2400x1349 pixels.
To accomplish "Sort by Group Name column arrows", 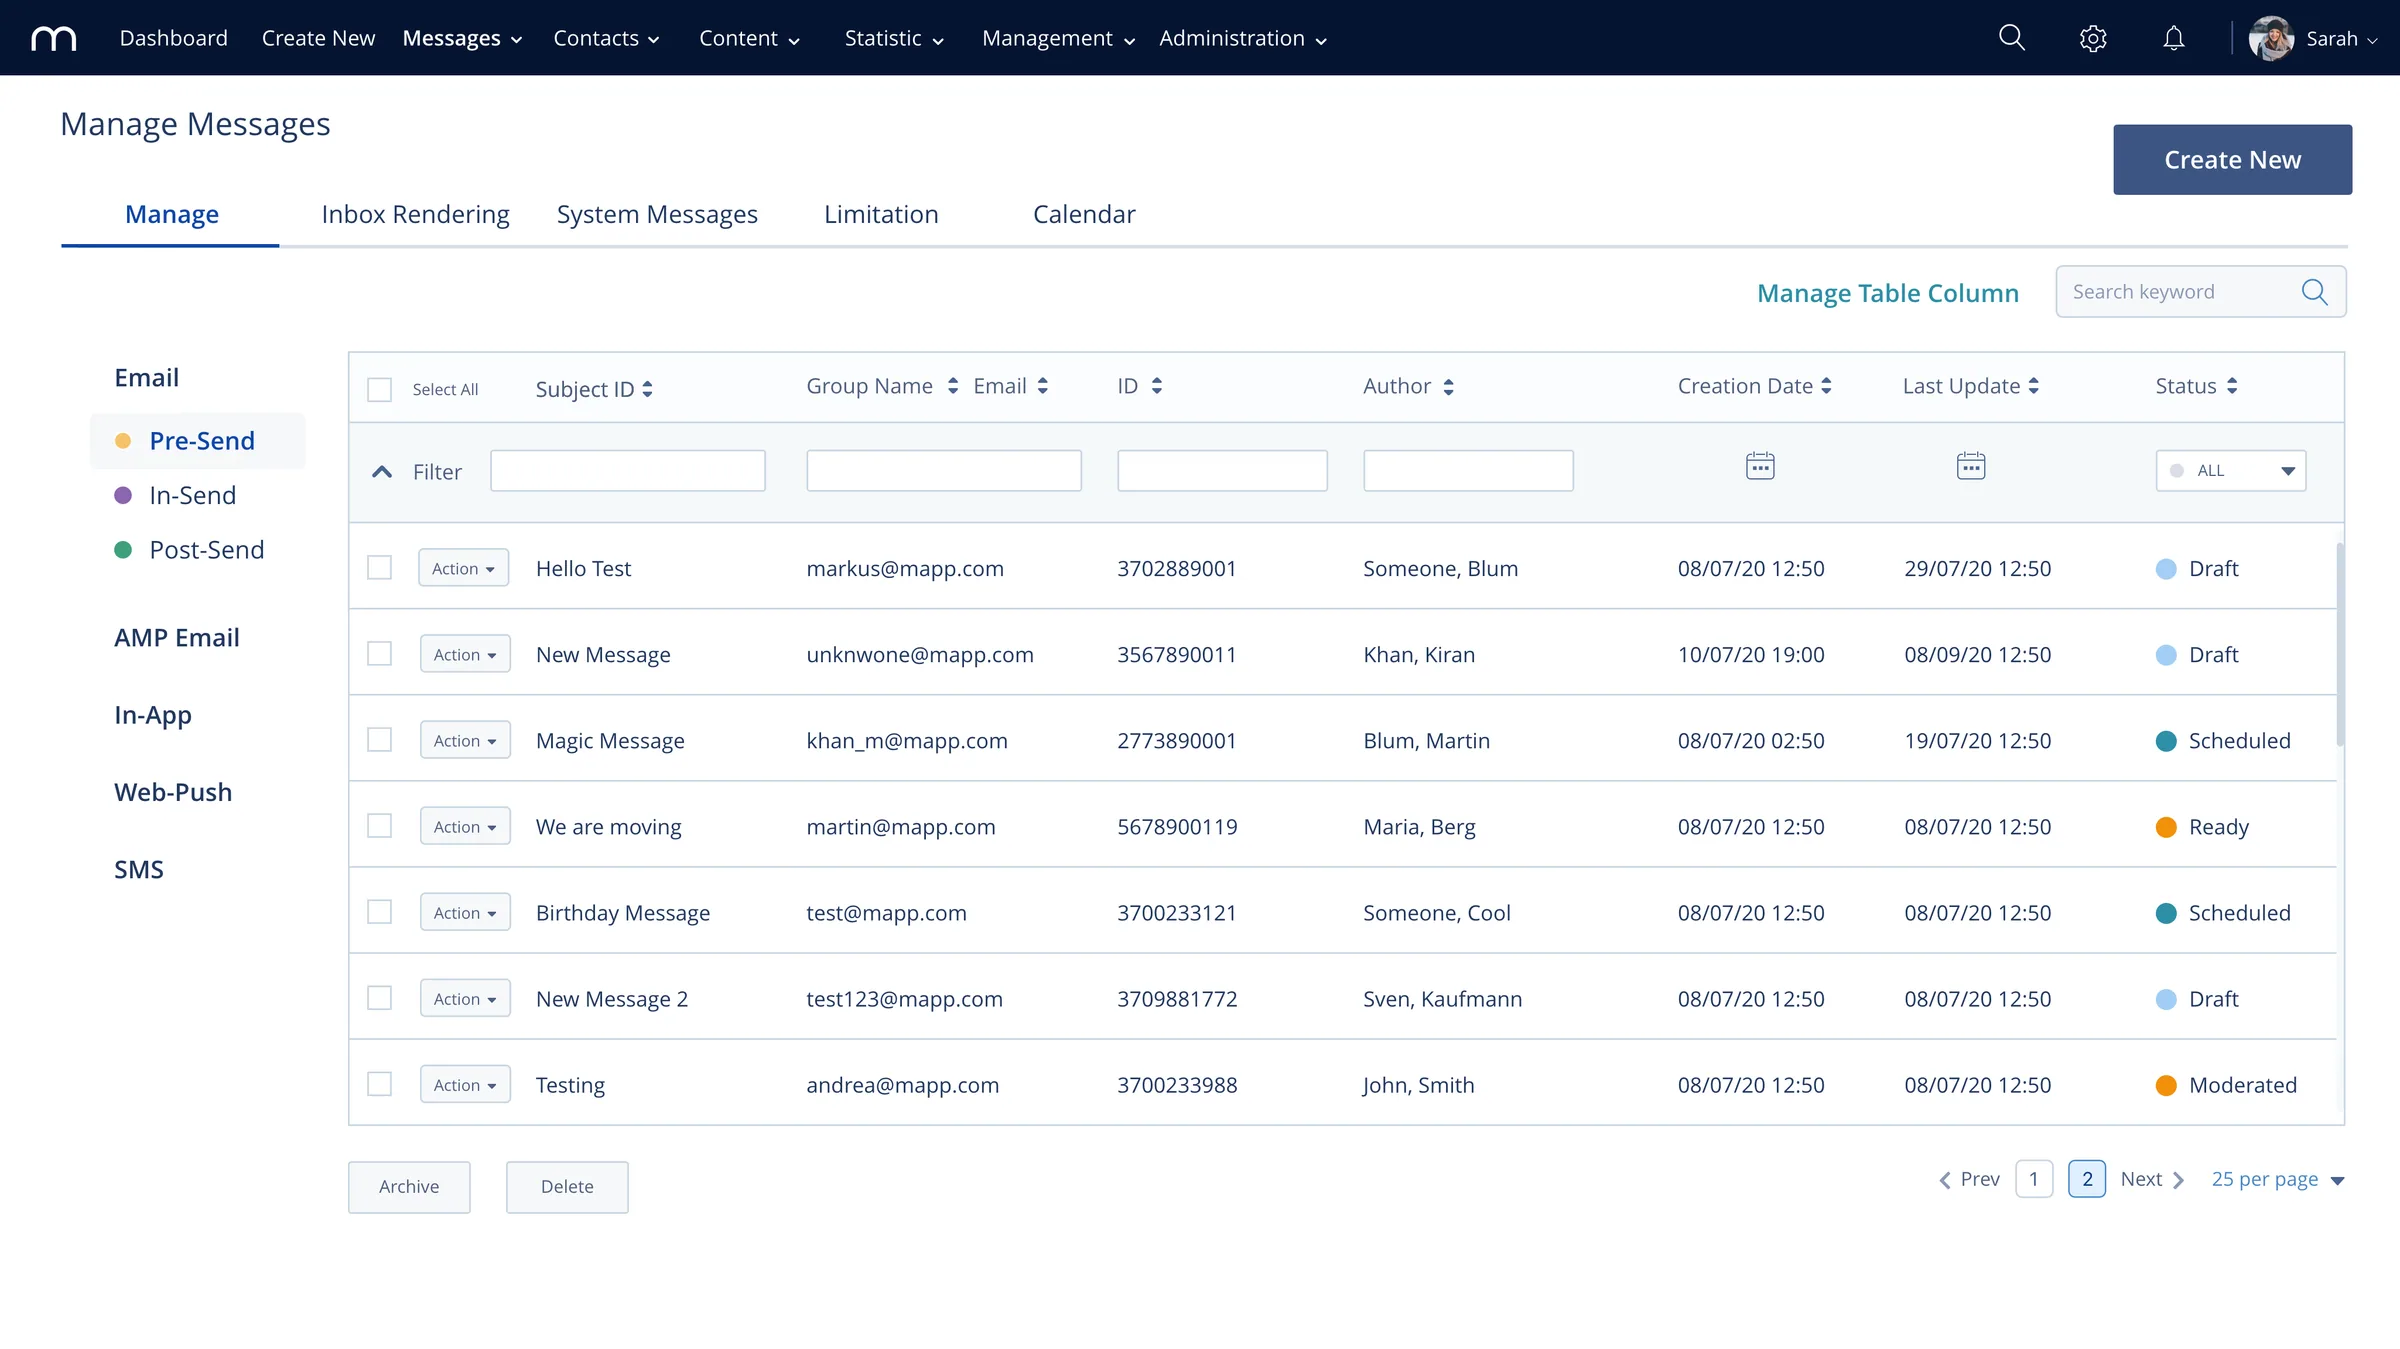I will (953, 386).
